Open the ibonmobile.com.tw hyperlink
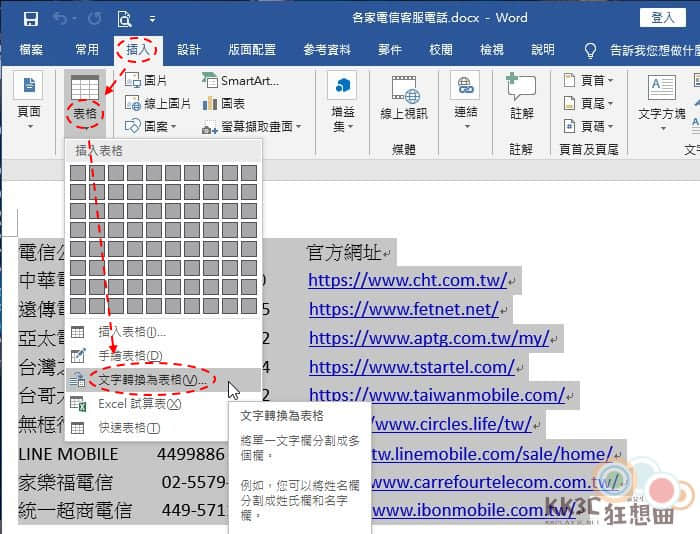Screen dimensions: 700x534 pos(474,510)
